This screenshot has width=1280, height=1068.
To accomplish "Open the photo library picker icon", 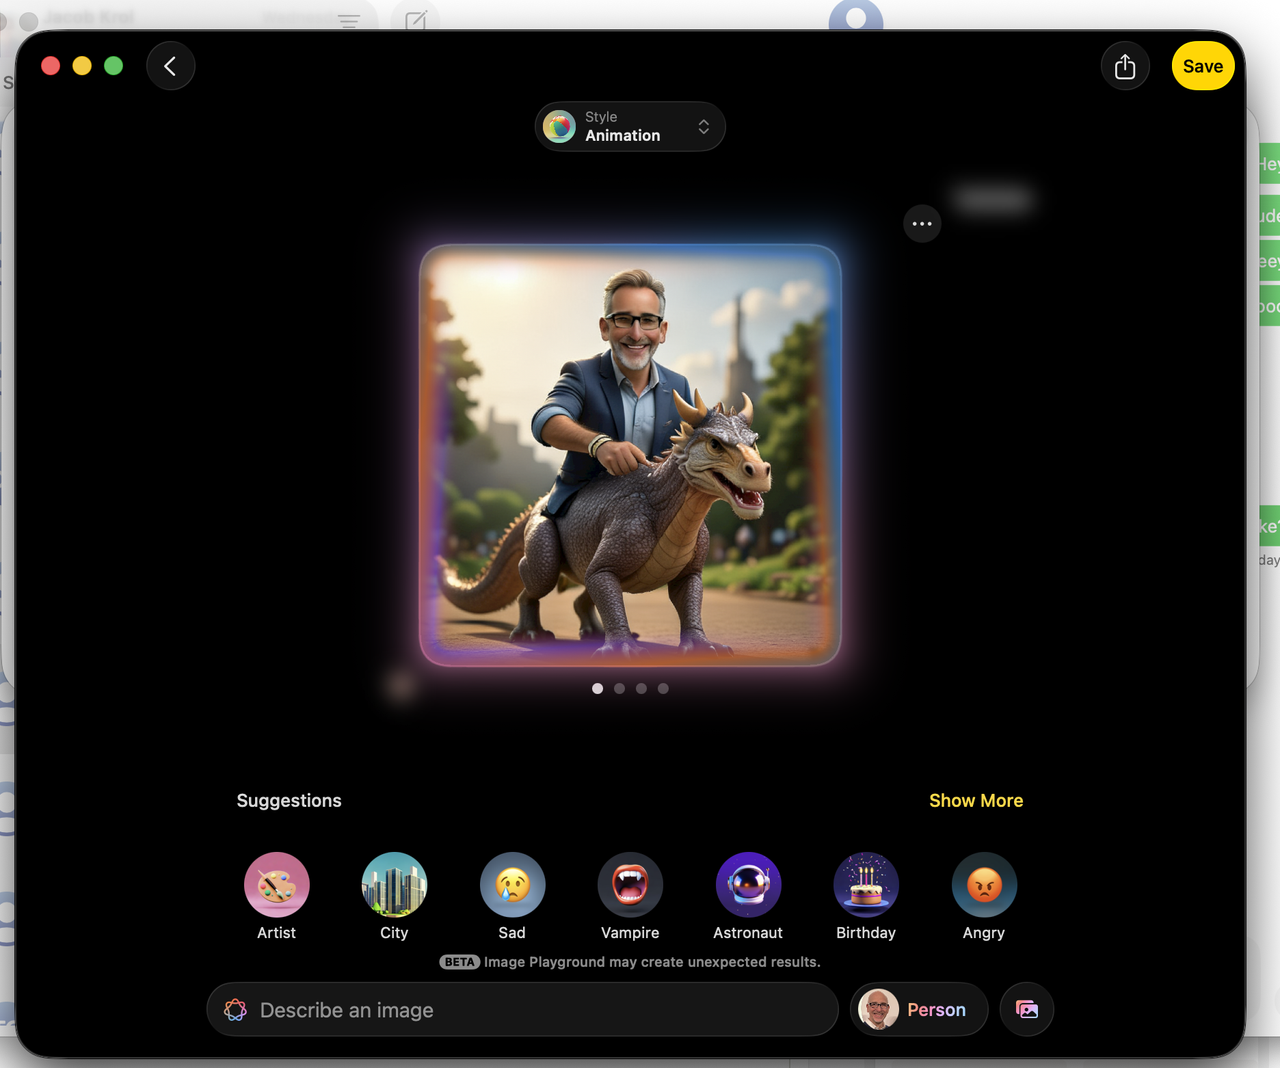I will pyautogui.click(x=1027, y=1009).
